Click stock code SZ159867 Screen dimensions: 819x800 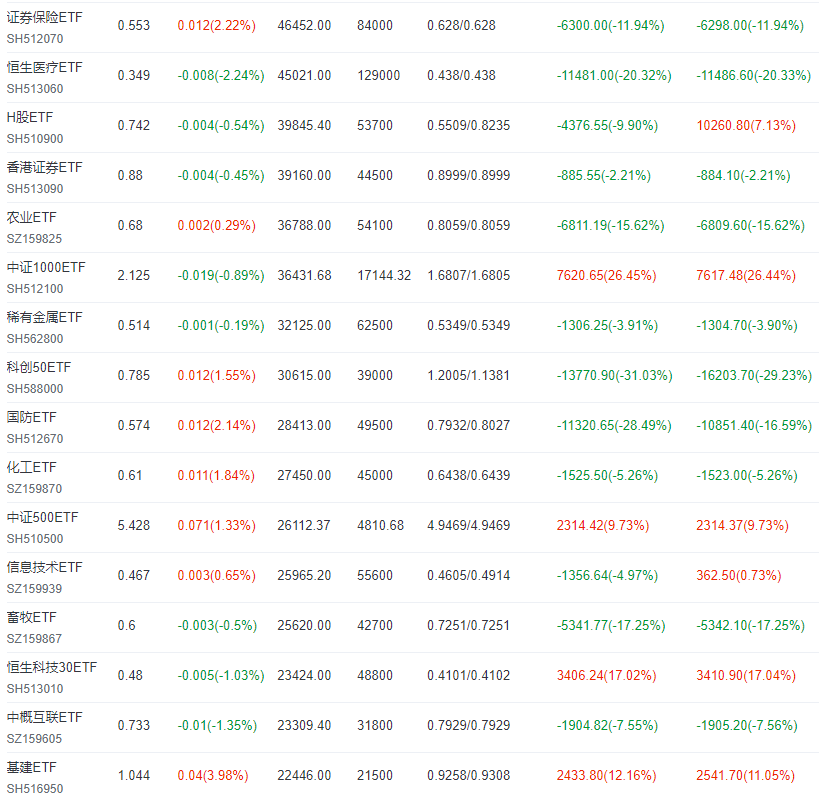point(34,639)
